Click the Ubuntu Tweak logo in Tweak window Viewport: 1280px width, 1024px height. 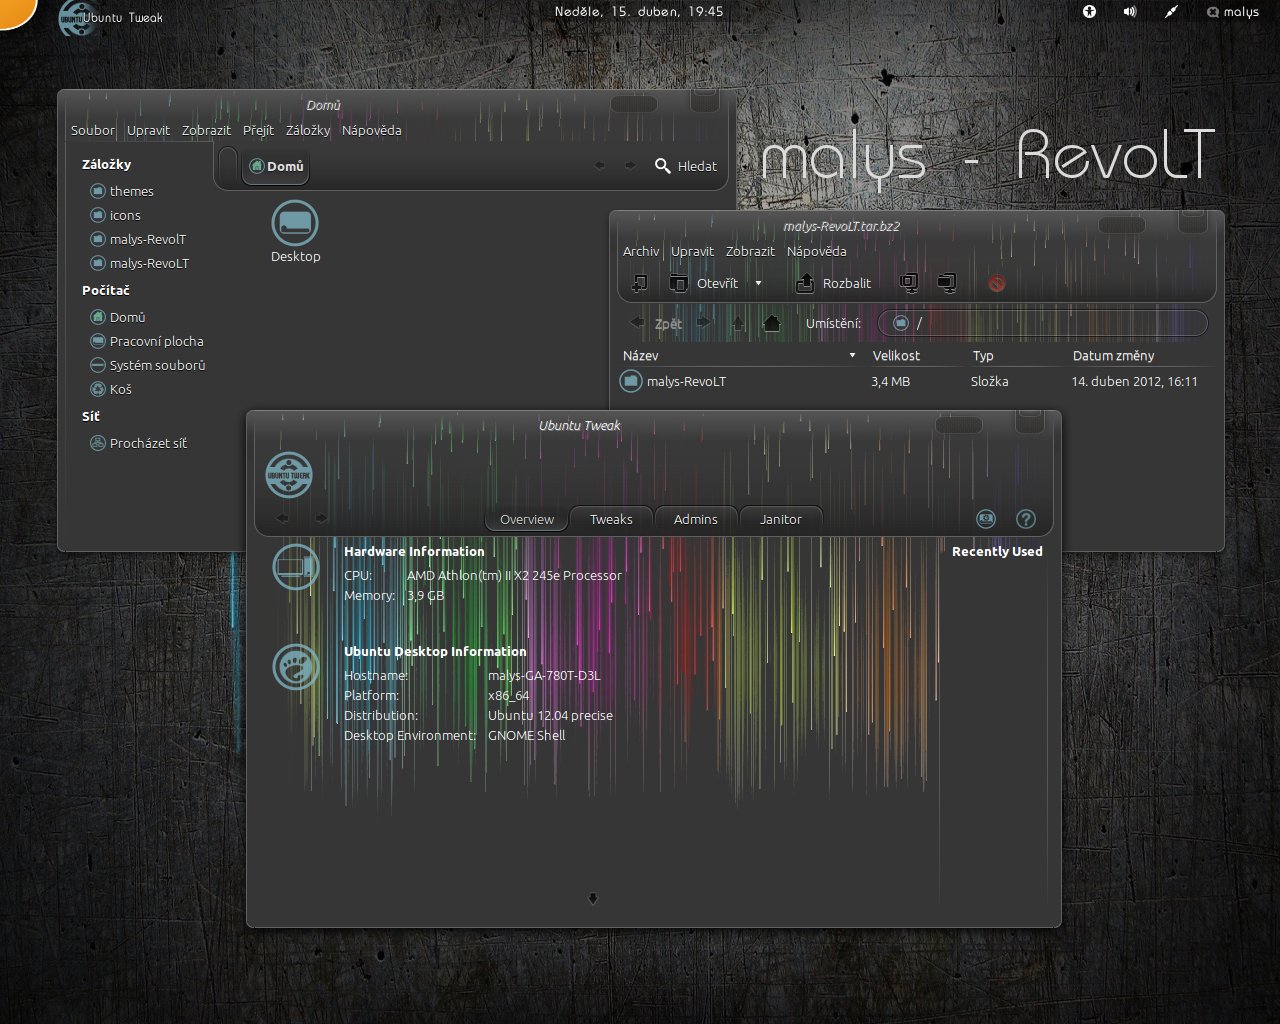[x=289, y=475]
